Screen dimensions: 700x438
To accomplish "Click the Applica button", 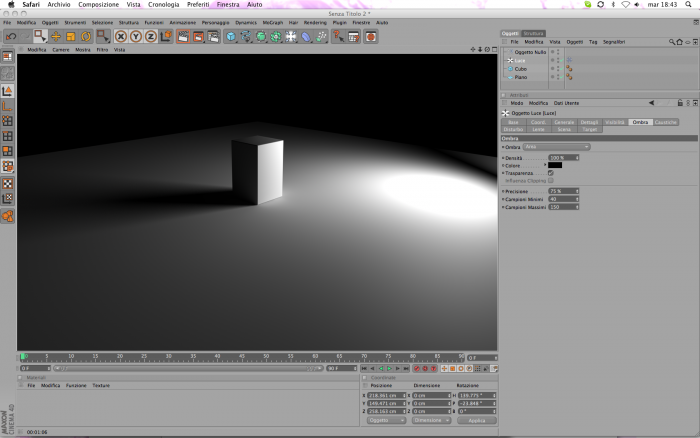I will (x=477, y=420).
